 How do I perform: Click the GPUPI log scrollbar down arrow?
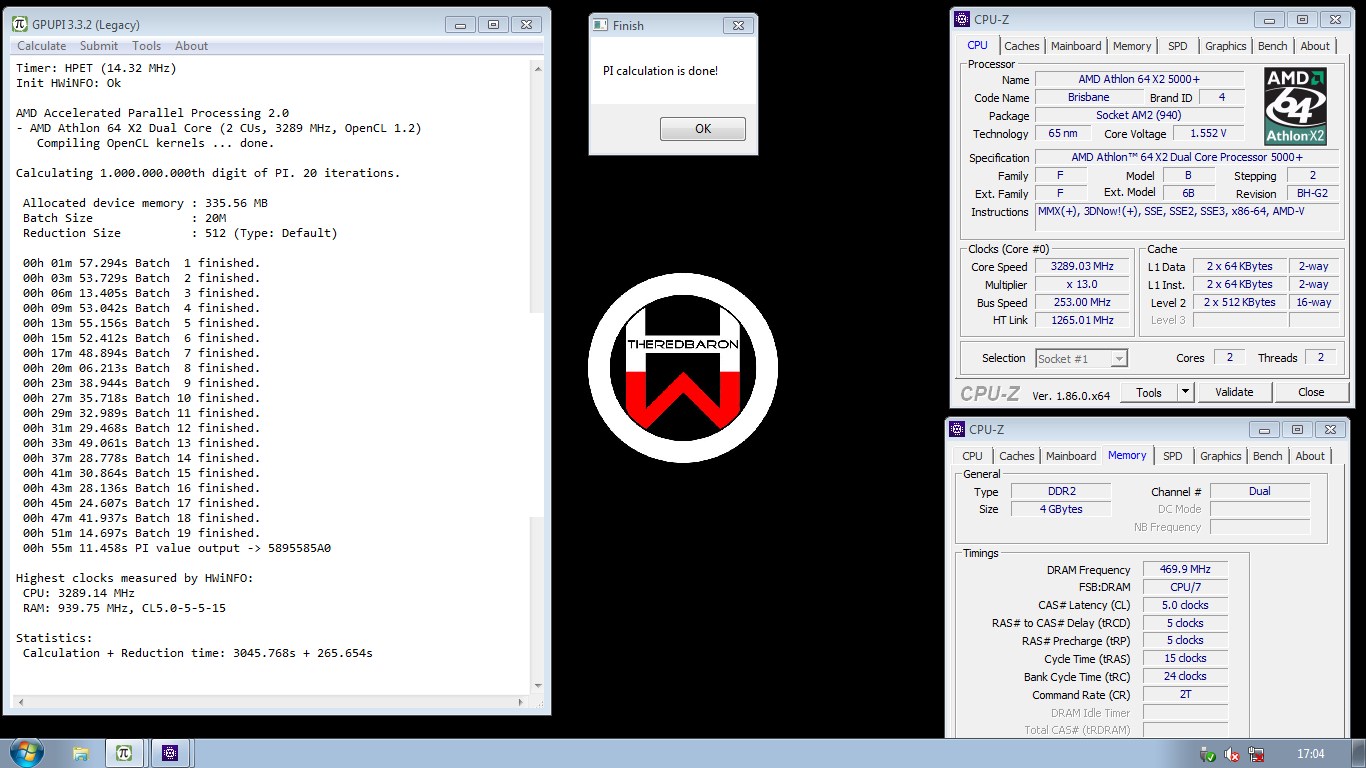(x=540, y=685)
